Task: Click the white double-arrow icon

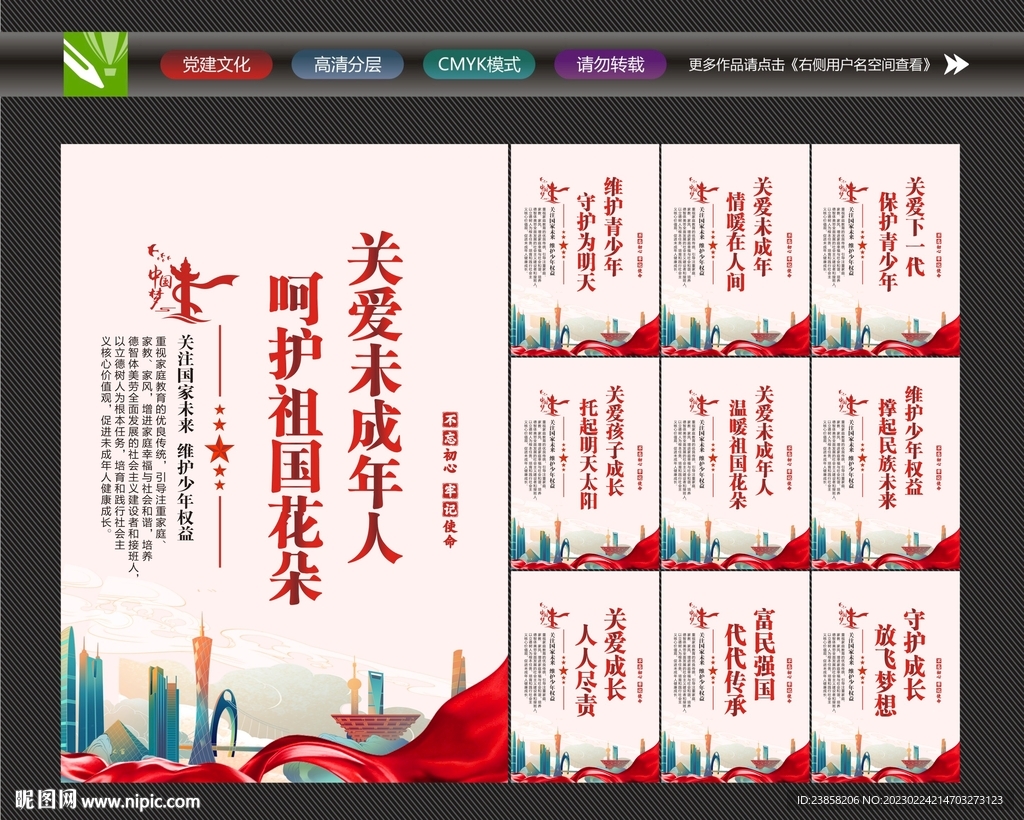Action: click(x=956, y=64)
